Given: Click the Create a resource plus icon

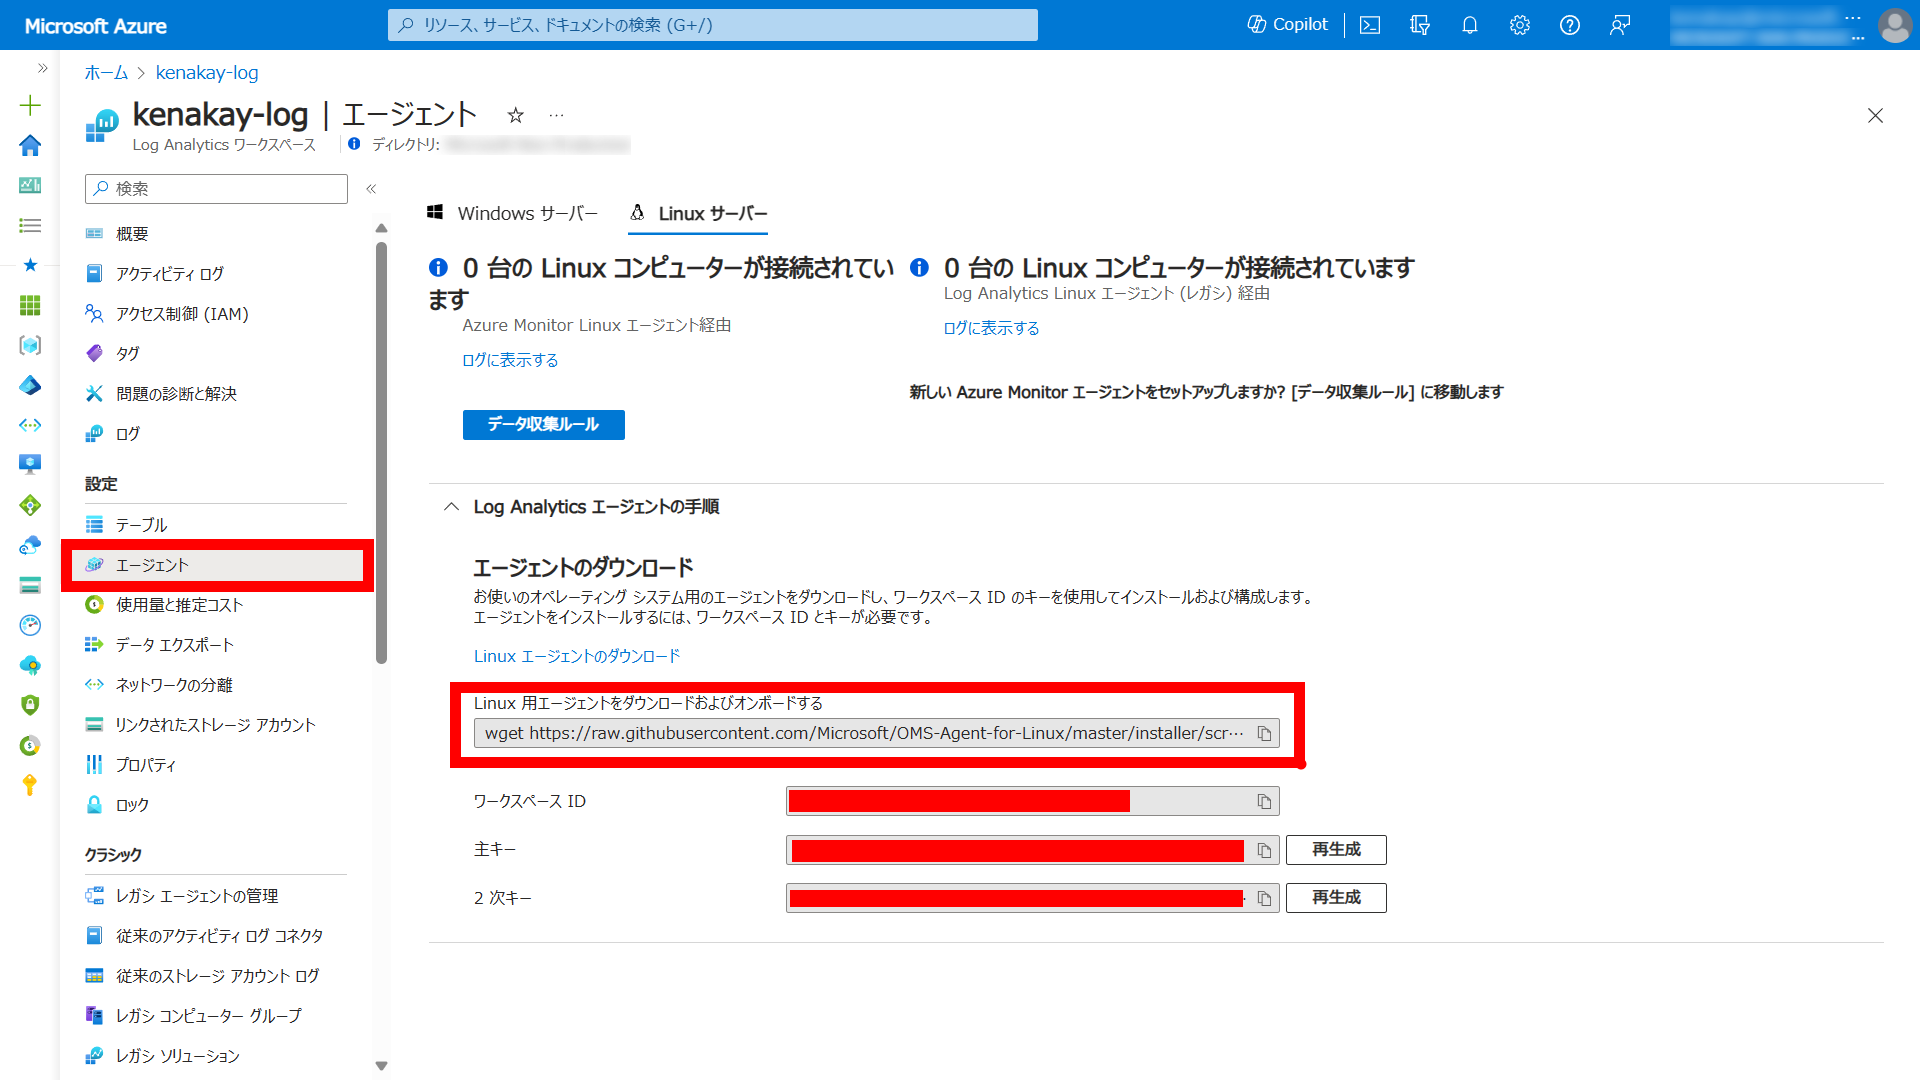Looking at the screenshot, I should [x=30, y=105].
